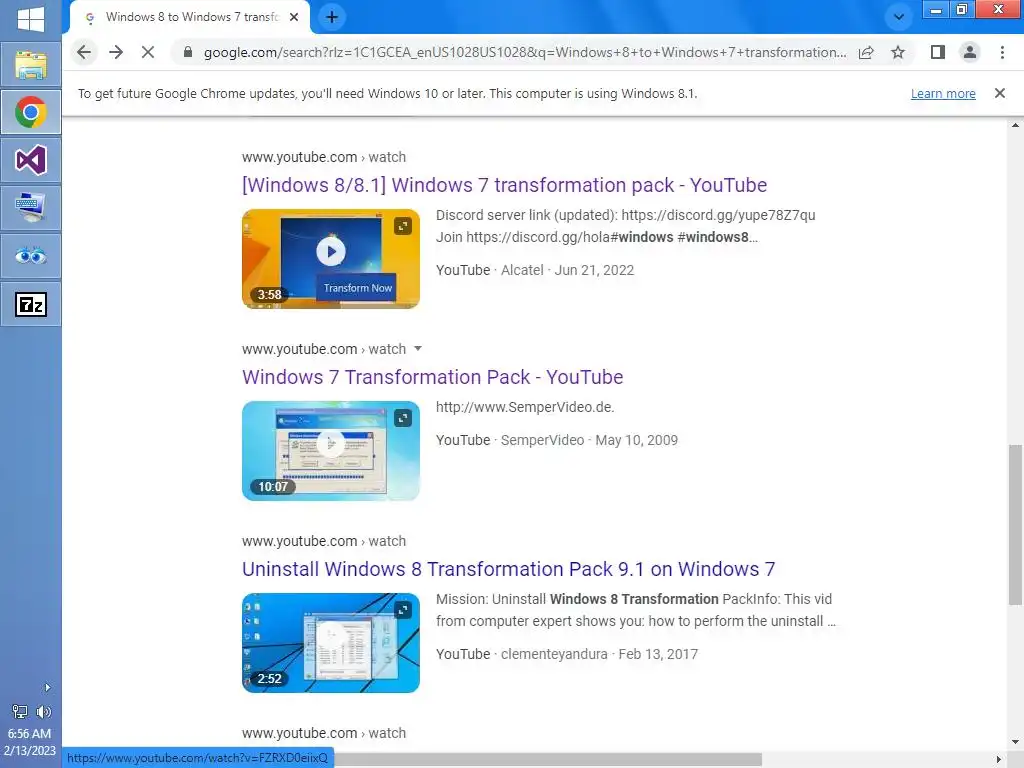Open [Windows 8/8.1] Windows 7 transformation pack result
1024x768 pixels.
point(504,185)
